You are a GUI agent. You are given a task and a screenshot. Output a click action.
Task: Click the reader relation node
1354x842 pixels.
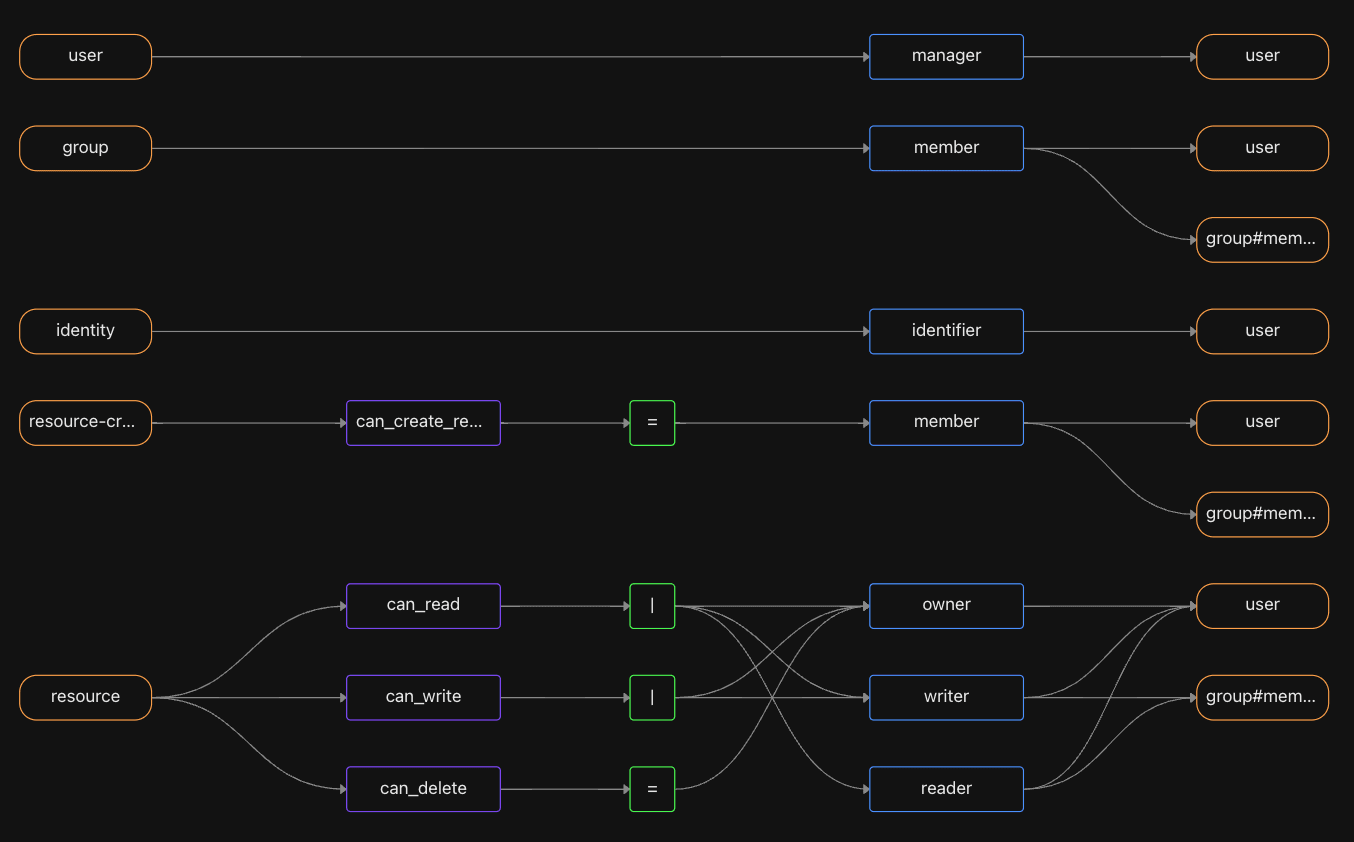coord(946,789)
